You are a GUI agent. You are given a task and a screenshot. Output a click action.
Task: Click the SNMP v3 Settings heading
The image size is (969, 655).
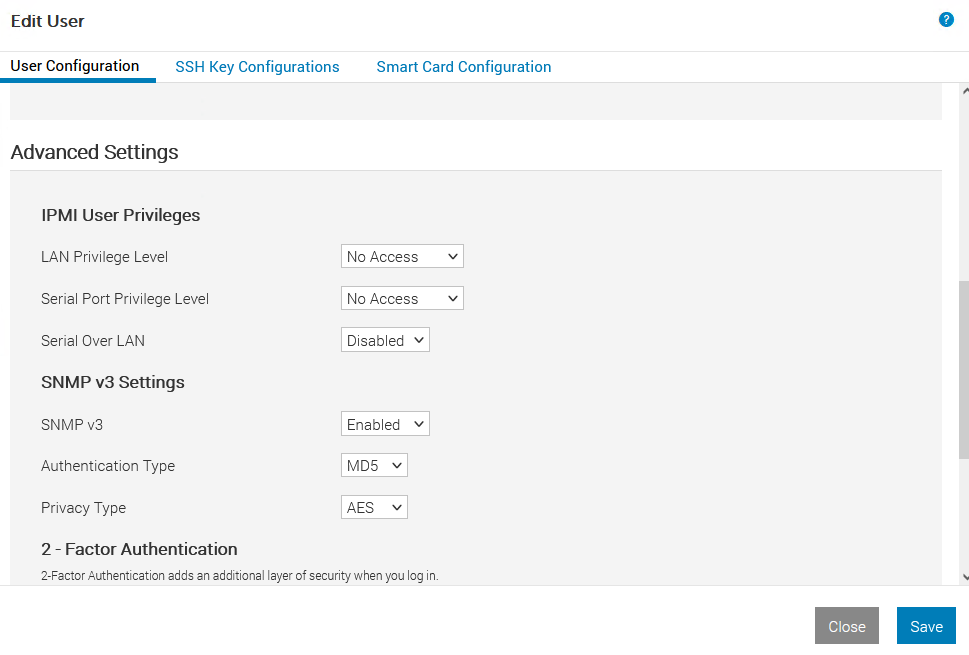(112, 382)
